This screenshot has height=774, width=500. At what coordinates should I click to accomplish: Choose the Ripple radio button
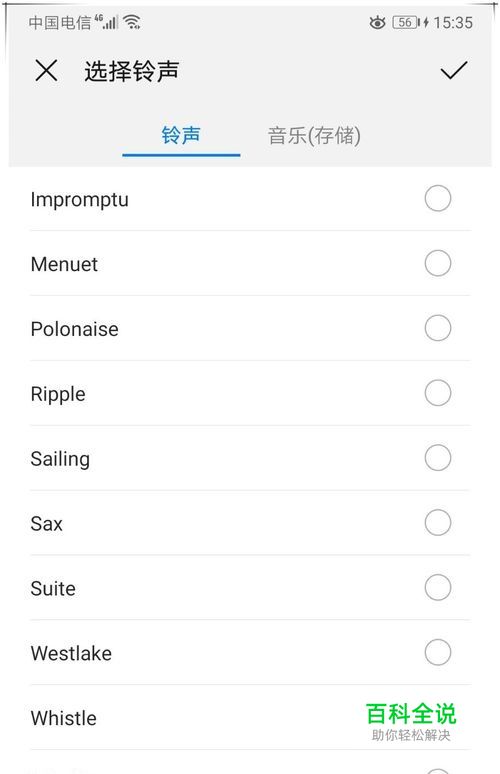click(438, 393)
